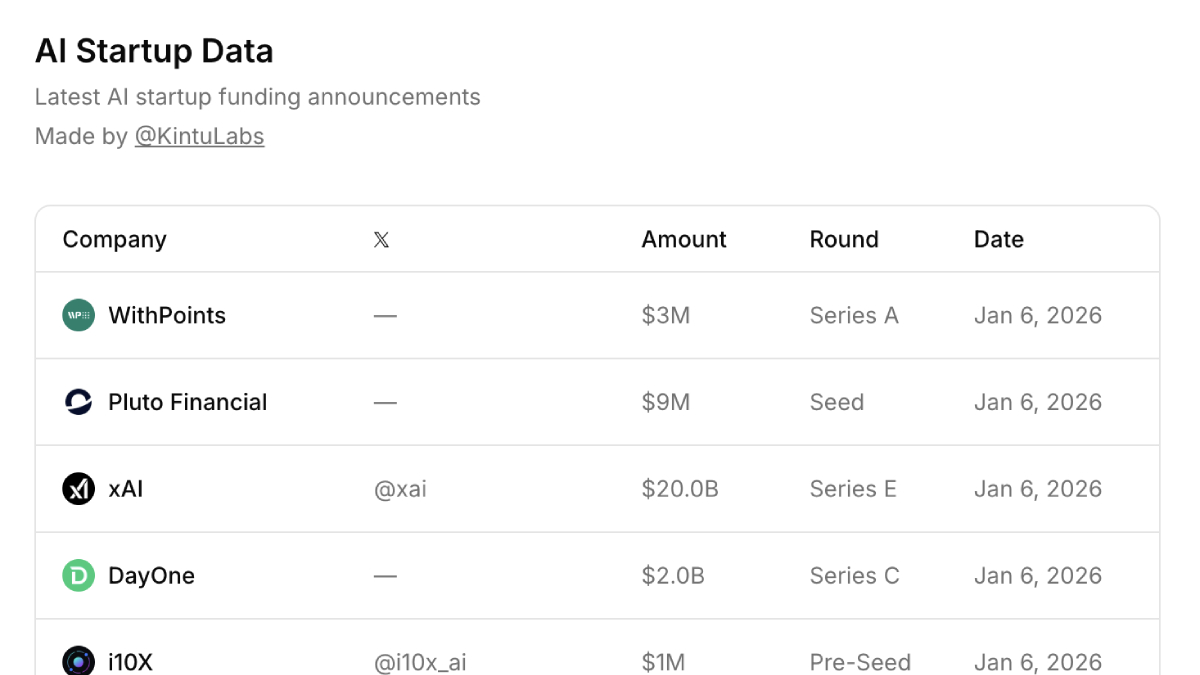Click the i10X logo icon
Viewport: 1200px width, 675px height.
(x=78, y=661)
